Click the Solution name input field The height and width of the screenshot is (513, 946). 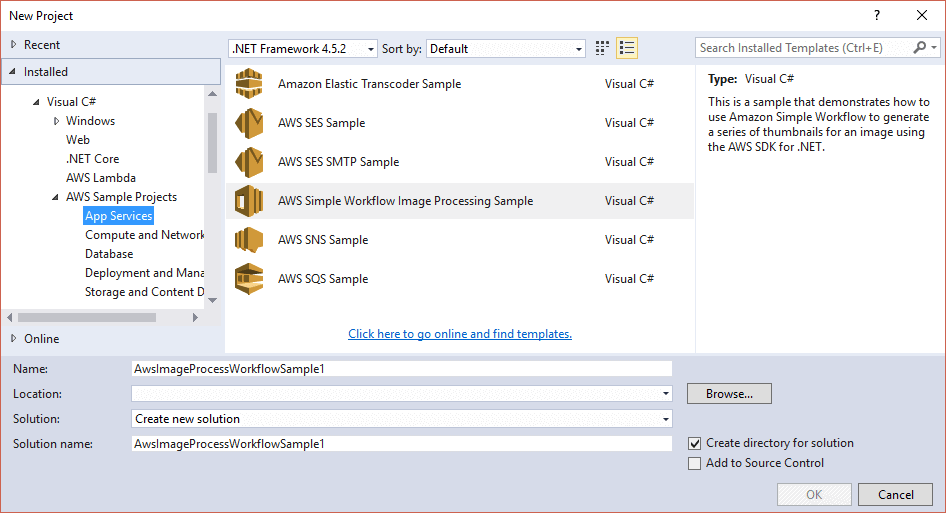402,444
